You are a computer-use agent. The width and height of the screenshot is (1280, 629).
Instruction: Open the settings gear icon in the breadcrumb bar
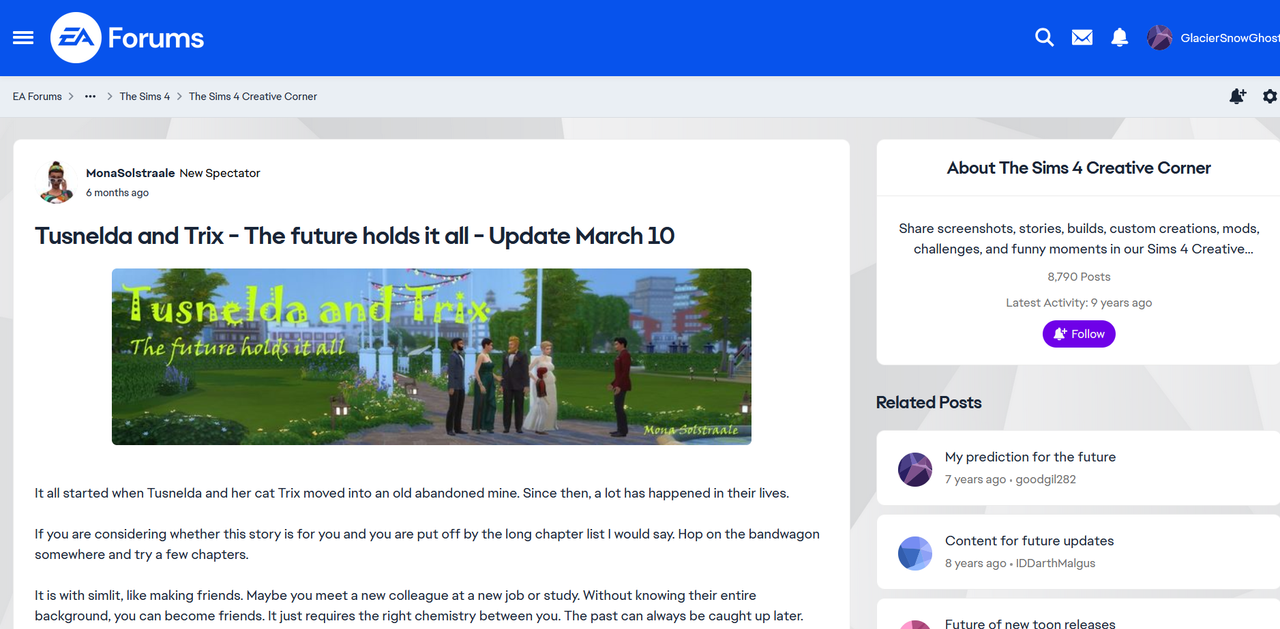[x=1270, y=96]
